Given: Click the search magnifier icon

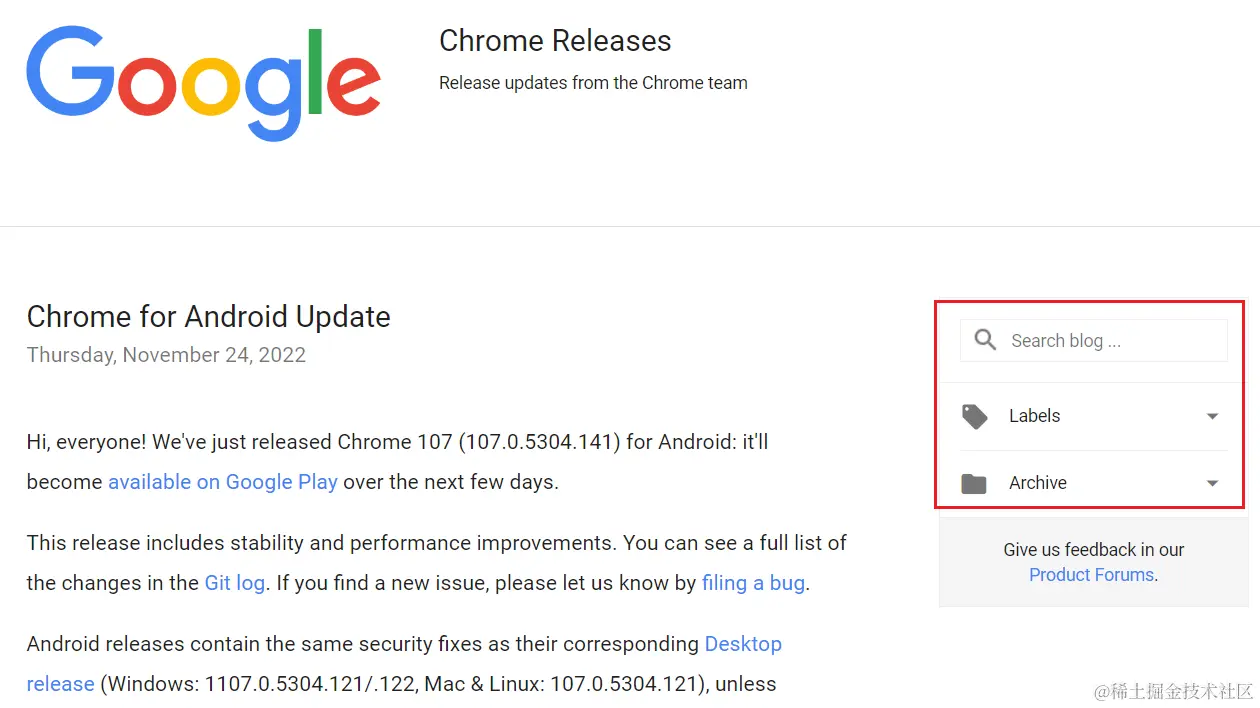Looking at the screenshot, I should (x=985, y=340).
